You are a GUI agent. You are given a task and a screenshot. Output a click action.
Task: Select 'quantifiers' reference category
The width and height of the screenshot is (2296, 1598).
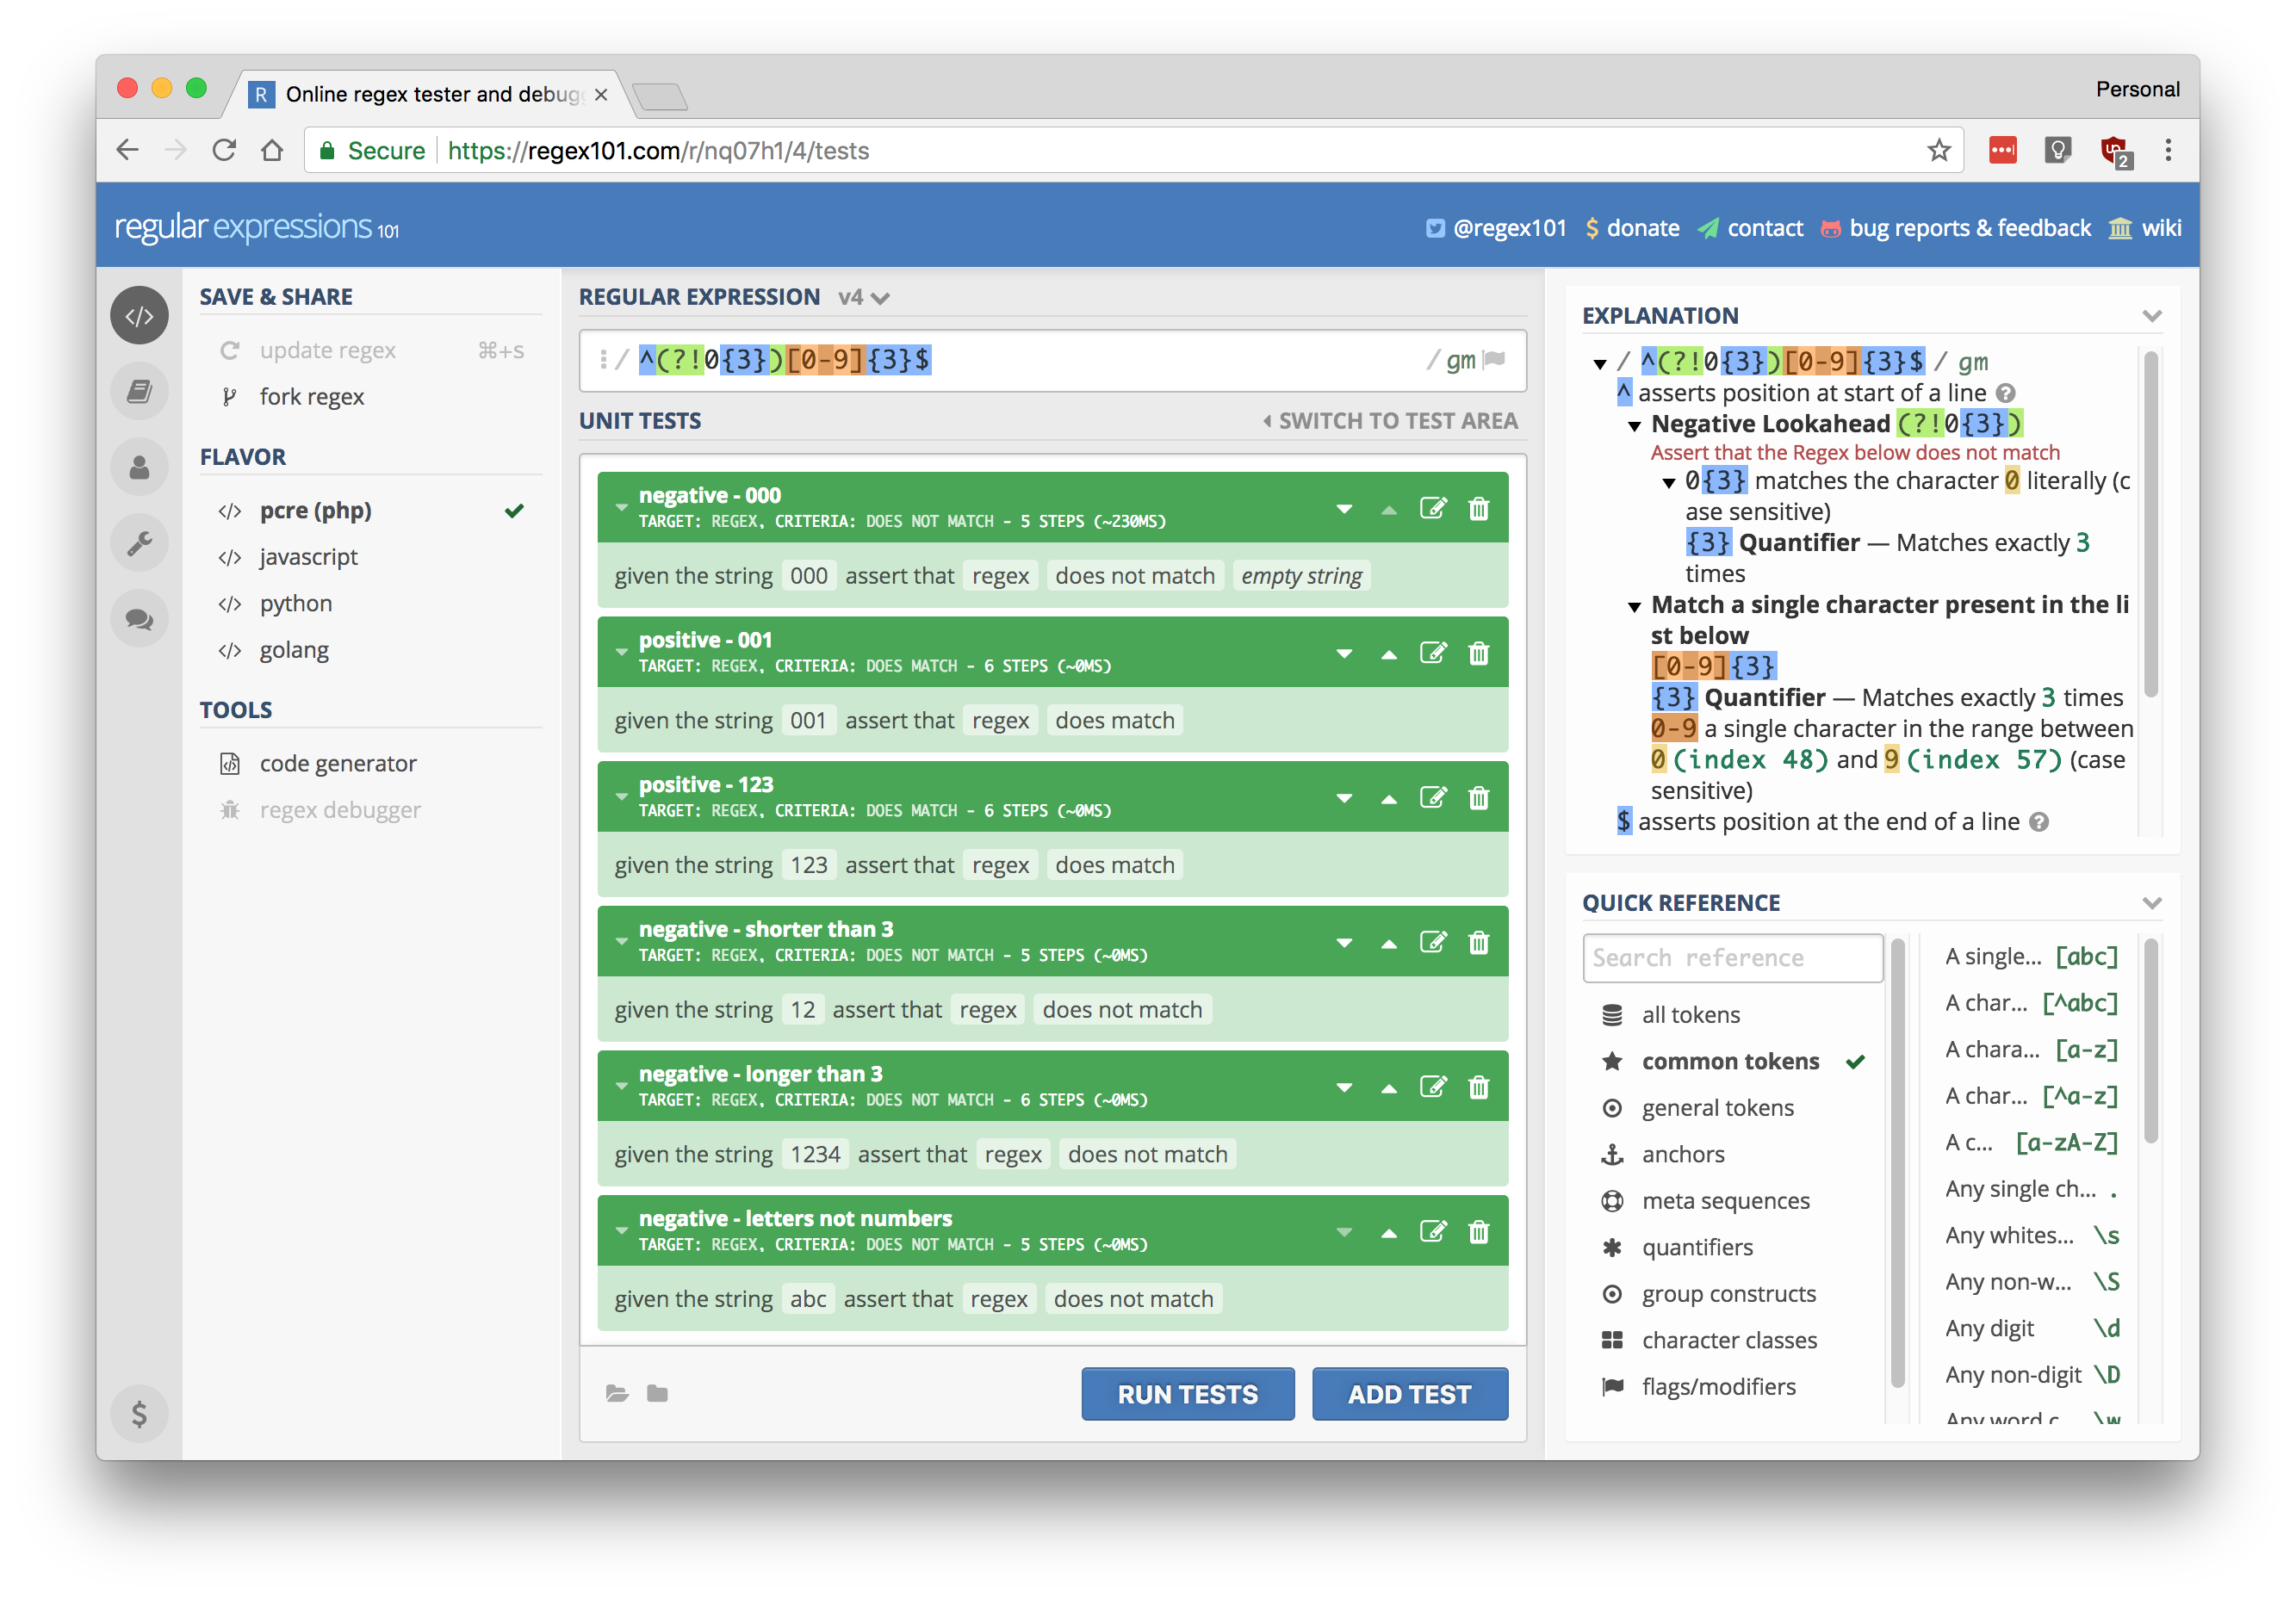[x=1733, y=1248]
